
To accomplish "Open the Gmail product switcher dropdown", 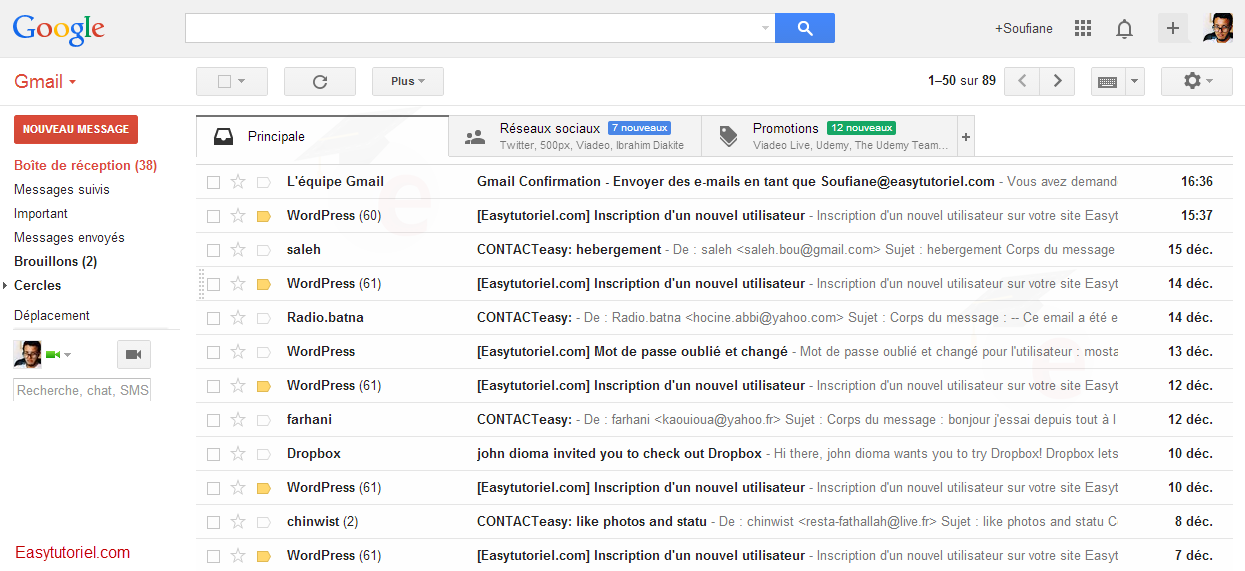I will [45, 82].
